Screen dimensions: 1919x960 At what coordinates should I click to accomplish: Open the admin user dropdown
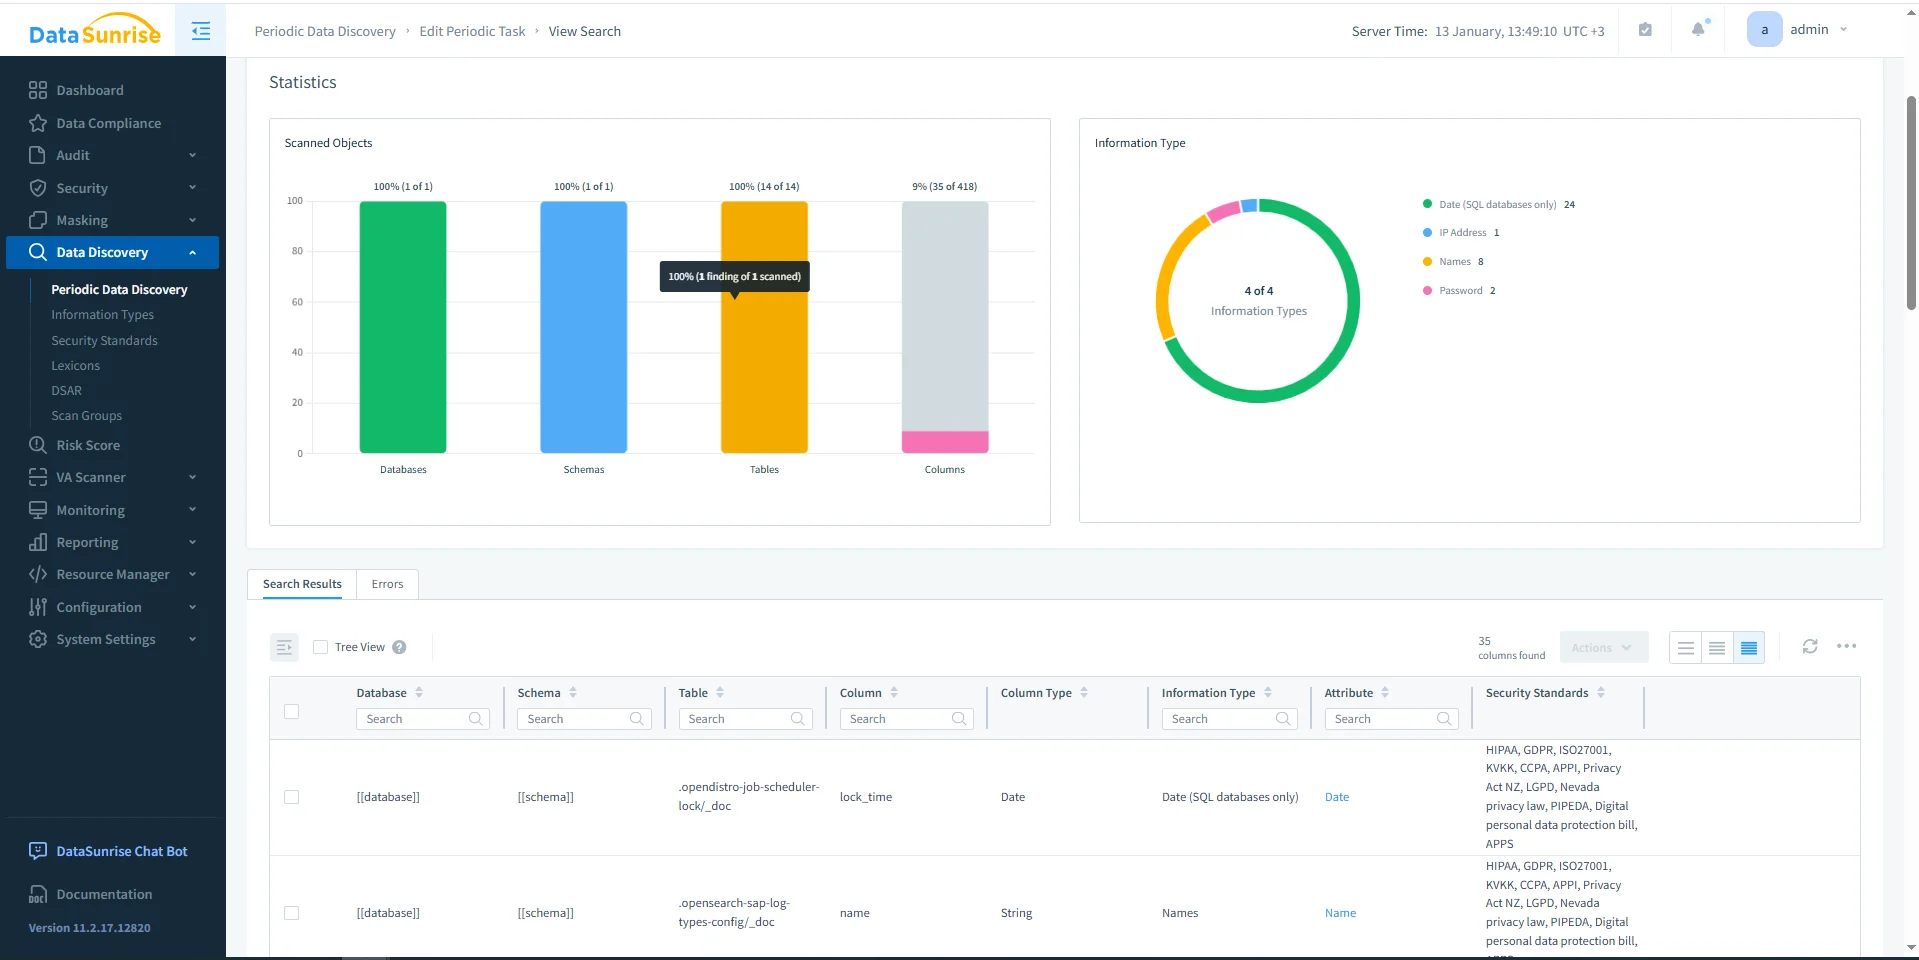click(x=1800, y=30)
